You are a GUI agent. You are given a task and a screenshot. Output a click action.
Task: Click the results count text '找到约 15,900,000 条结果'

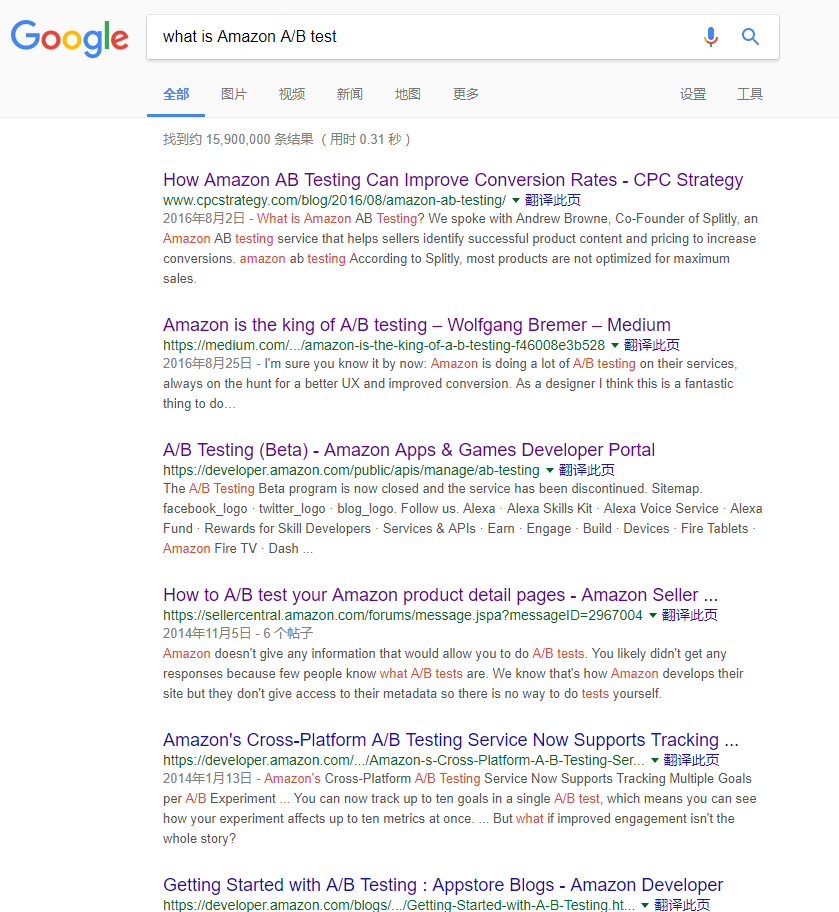(x=238, y=140)
